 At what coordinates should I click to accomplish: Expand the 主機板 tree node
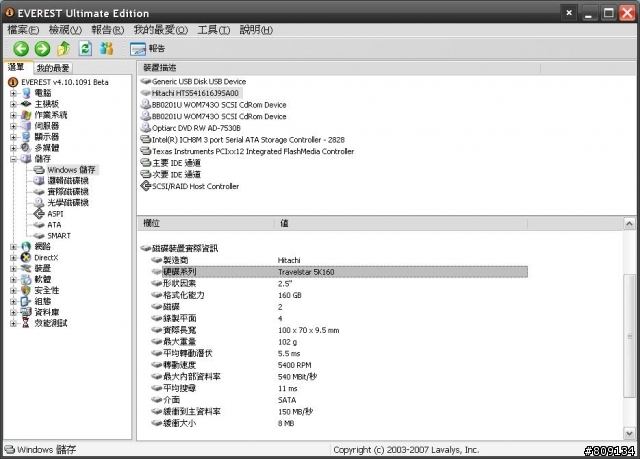(x=13, y=104)
